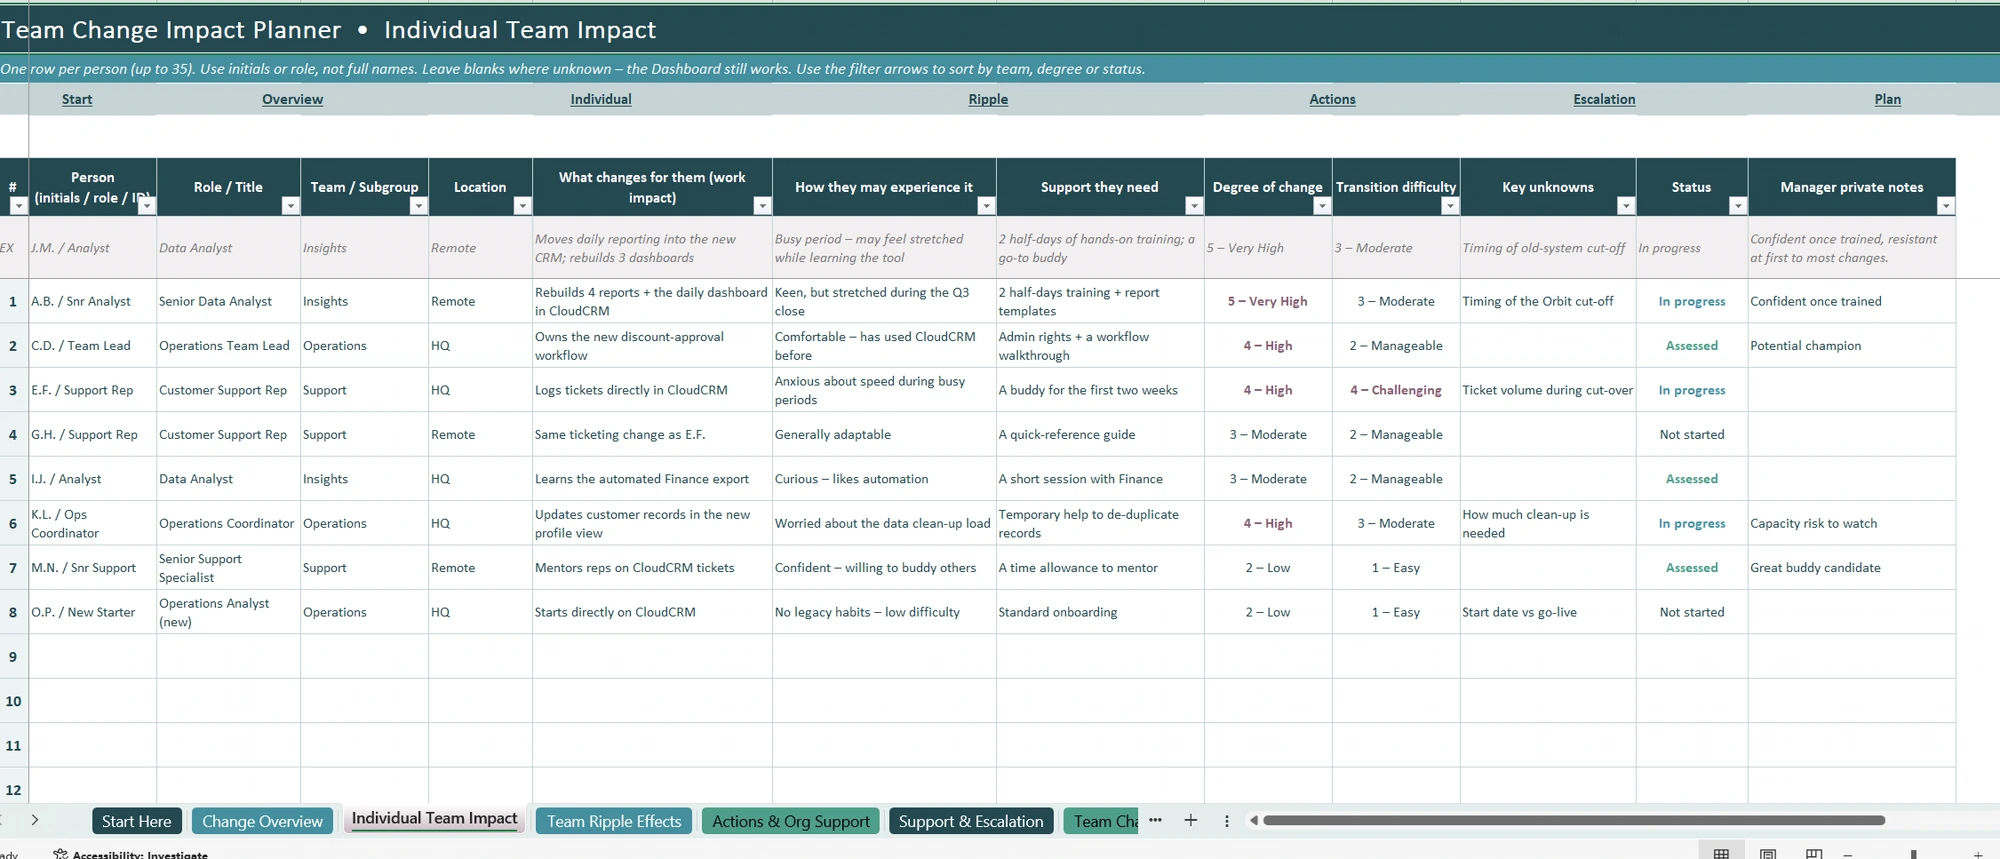2000x859 pixels.
Task: Open the Support & Escalation sheet tab
Action: (x=970, y=821)
